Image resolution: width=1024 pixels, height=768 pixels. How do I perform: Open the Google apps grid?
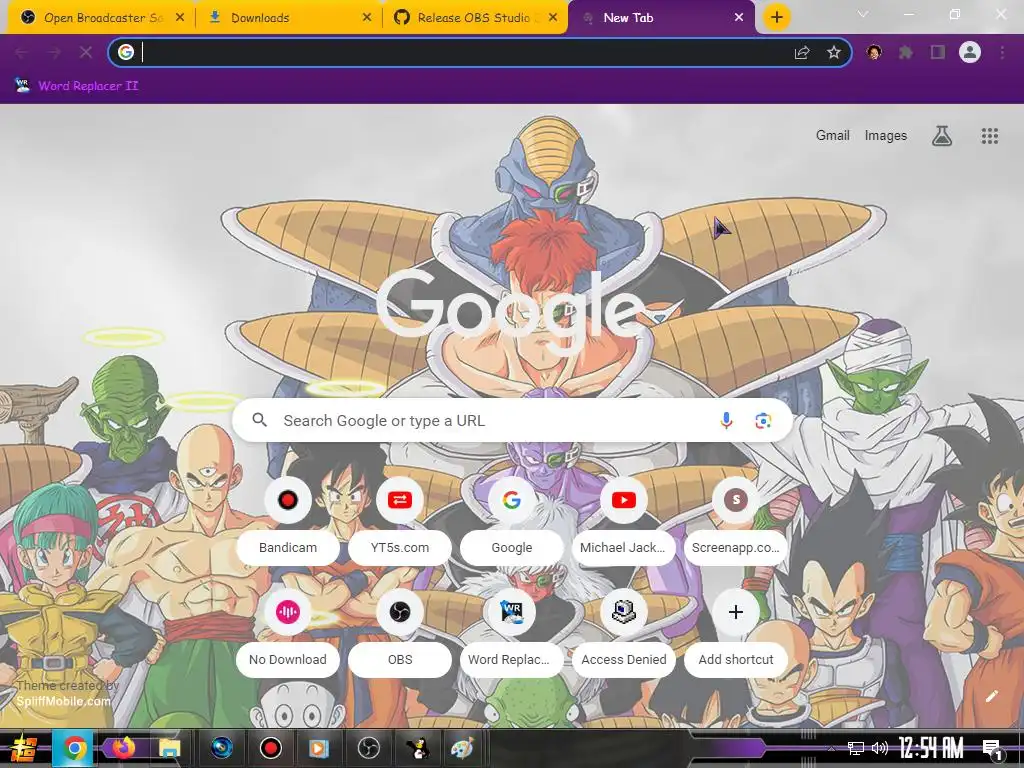(989, 136)
